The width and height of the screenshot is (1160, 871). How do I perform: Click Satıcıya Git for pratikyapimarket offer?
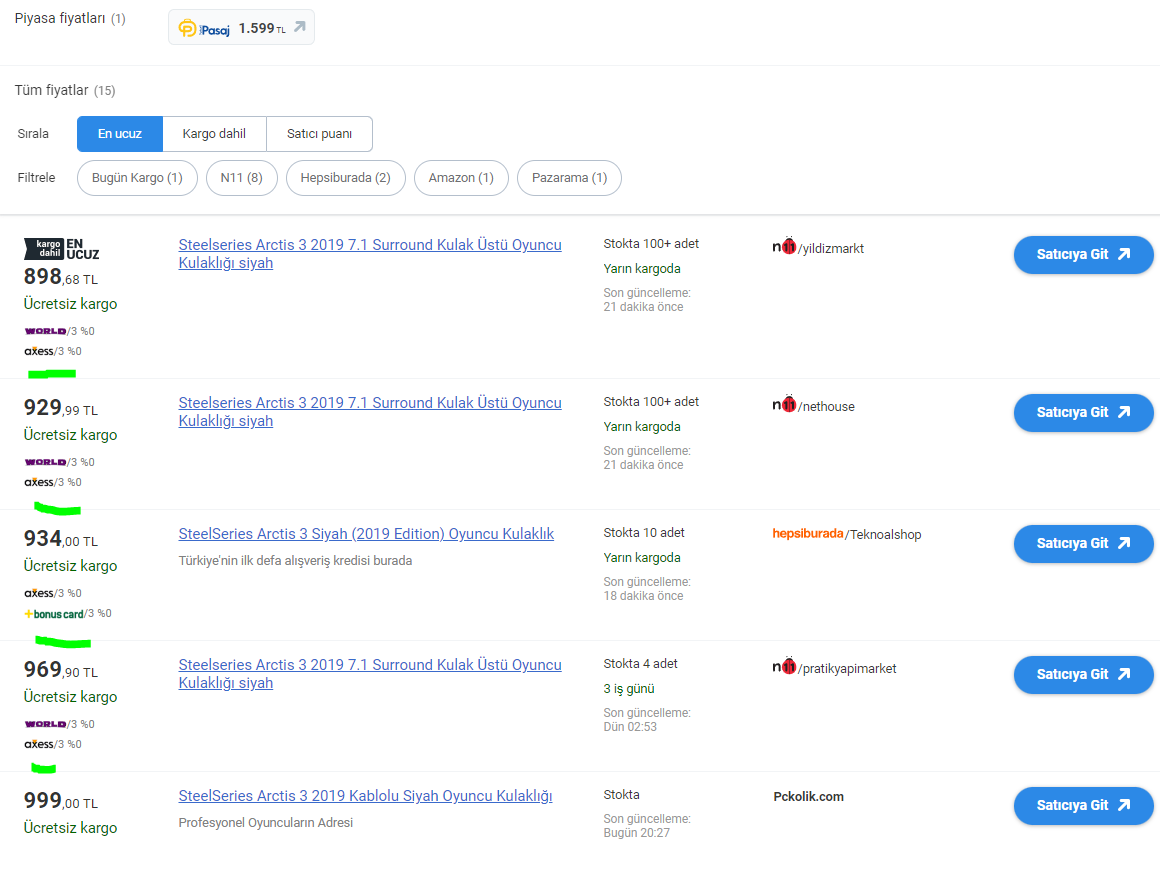pyautogui.click(x=1083, y=675)
